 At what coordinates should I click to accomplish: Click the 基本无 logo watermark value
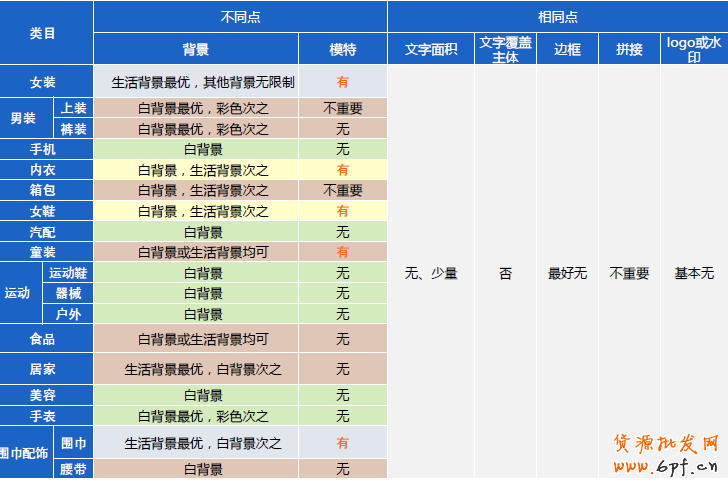coord(693,273)
